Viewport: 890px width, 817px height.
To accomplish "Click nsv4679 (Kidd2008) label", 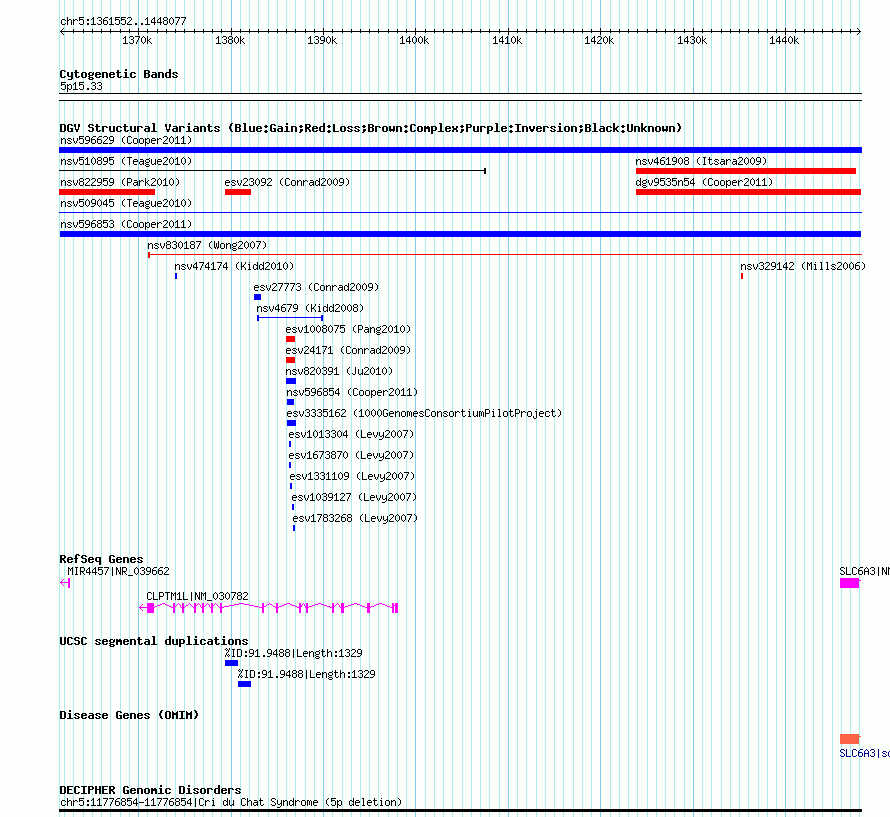I will (x=310, y=308).
